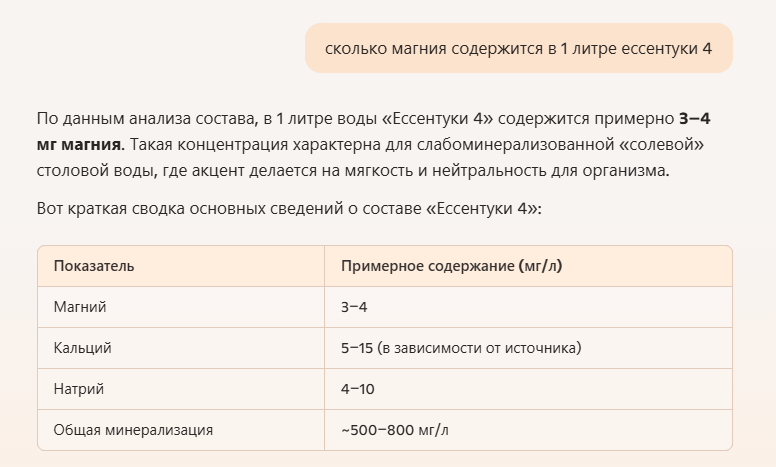Click the "~500–800 мг/л" mineralization value
The width and height of the screenshot is (776, 467).
[x=394, y=430]
